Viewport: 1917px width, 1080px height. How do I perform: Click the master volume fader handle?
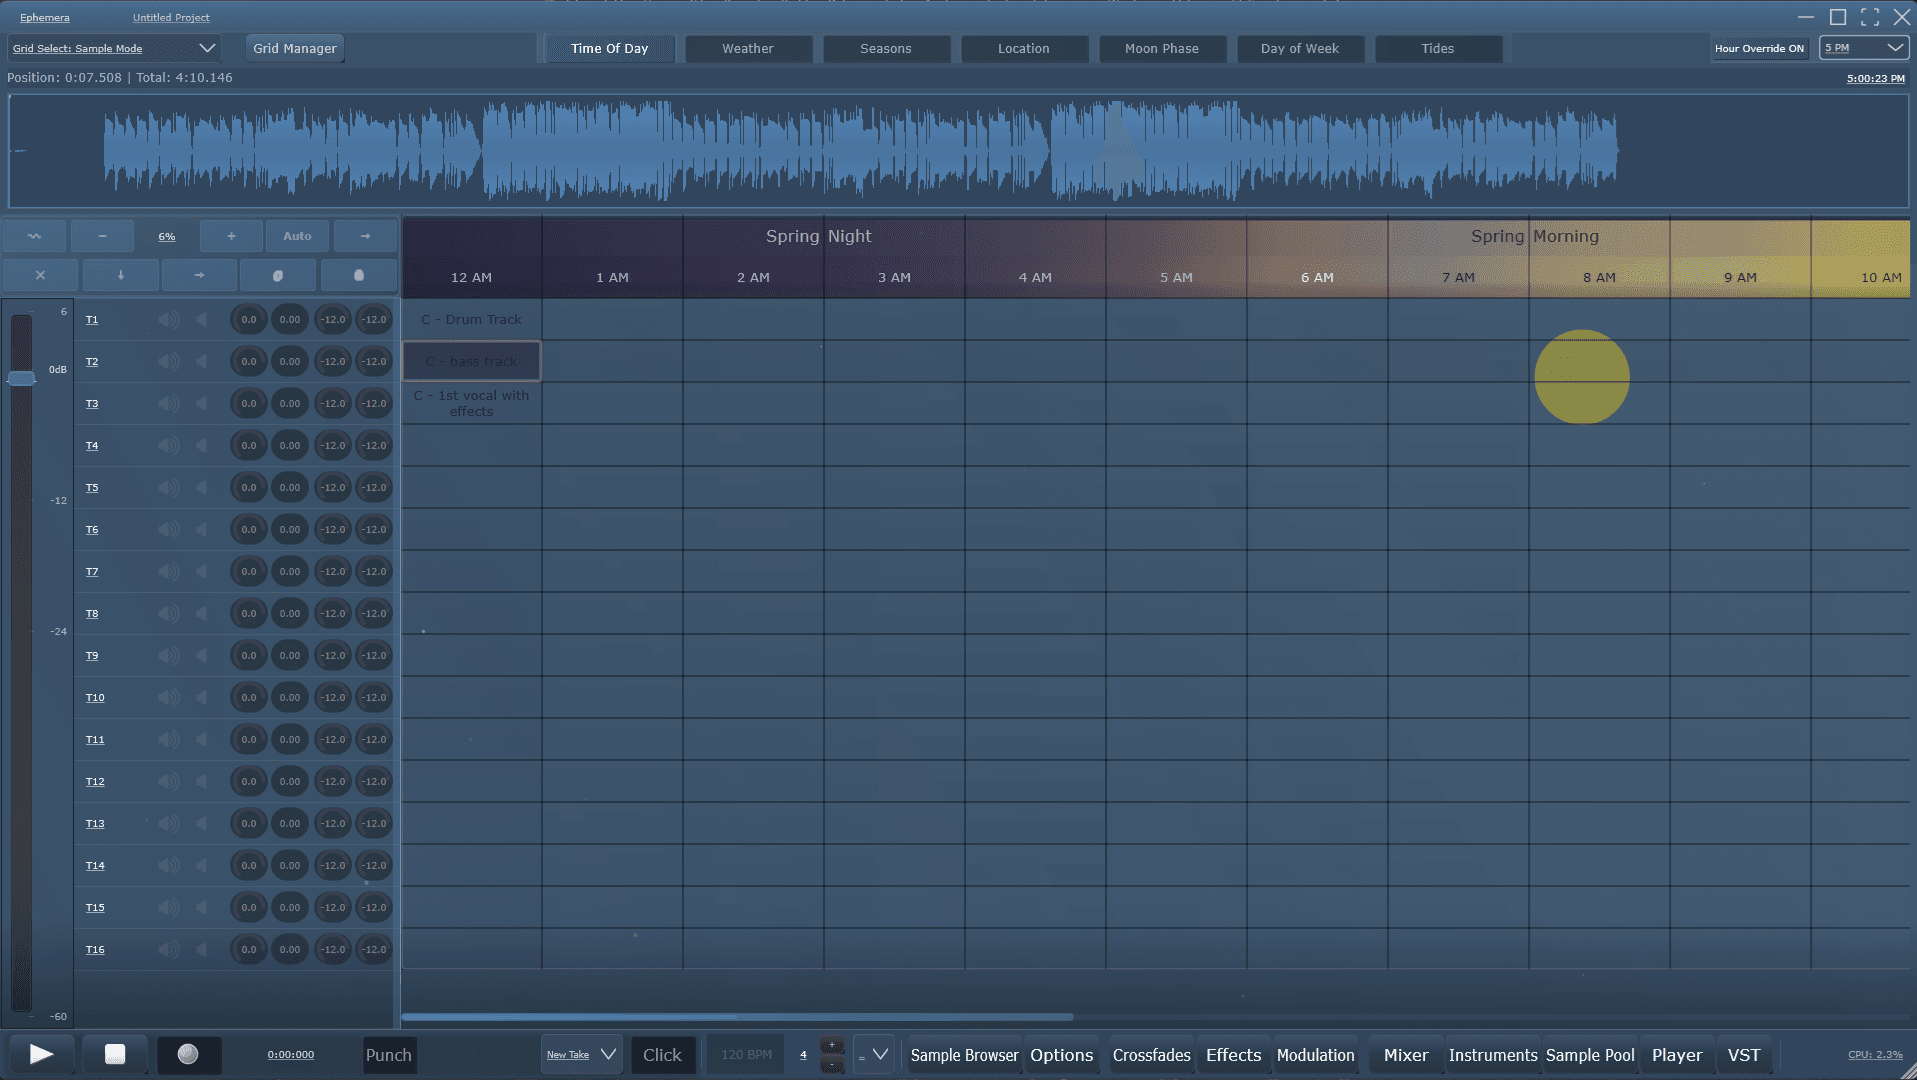21,378
